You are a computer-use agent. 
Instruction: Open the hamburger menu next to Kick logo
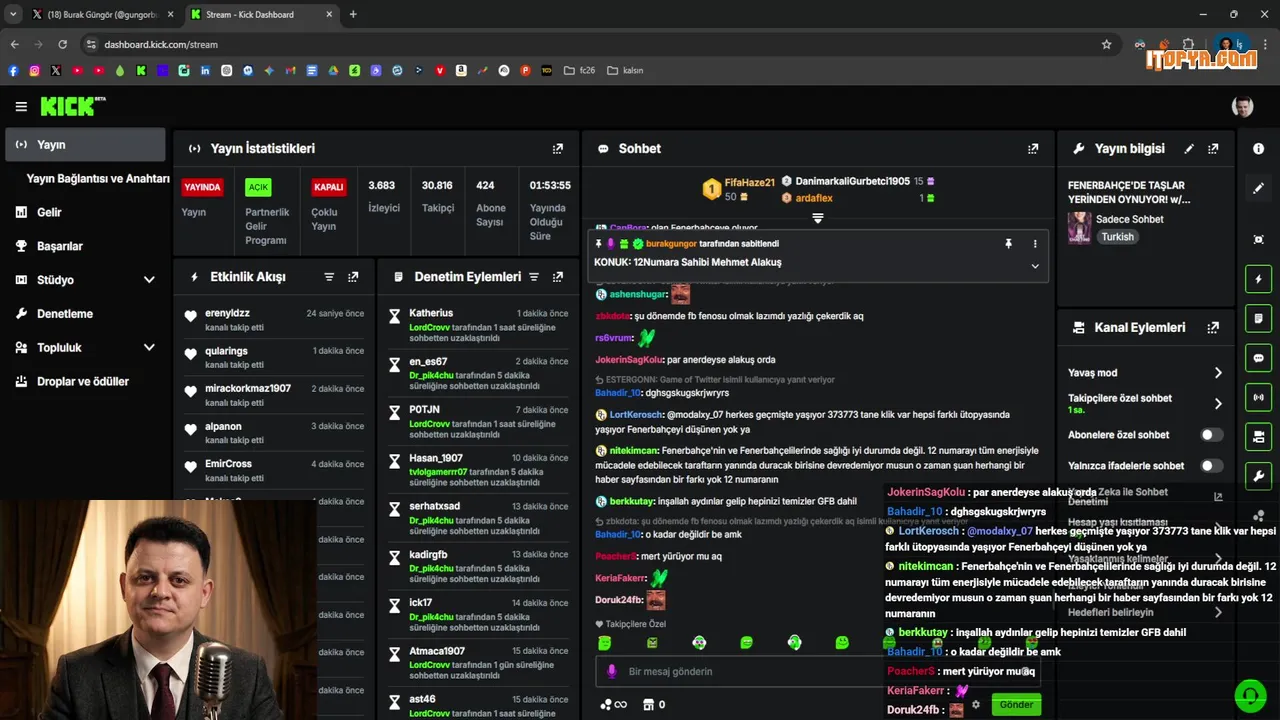pyautogui.click(x=21, y=106)
